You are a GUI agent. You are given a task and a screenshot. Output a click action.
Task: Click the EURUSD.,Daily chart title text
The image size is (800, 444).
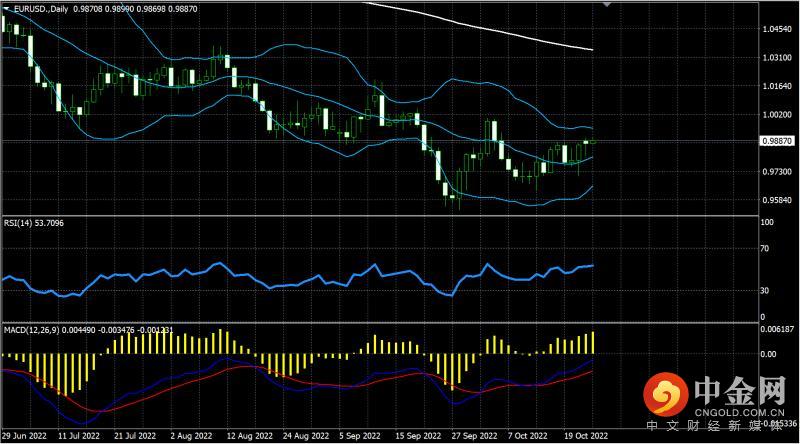pyautogui.click(x=41, y=9)
